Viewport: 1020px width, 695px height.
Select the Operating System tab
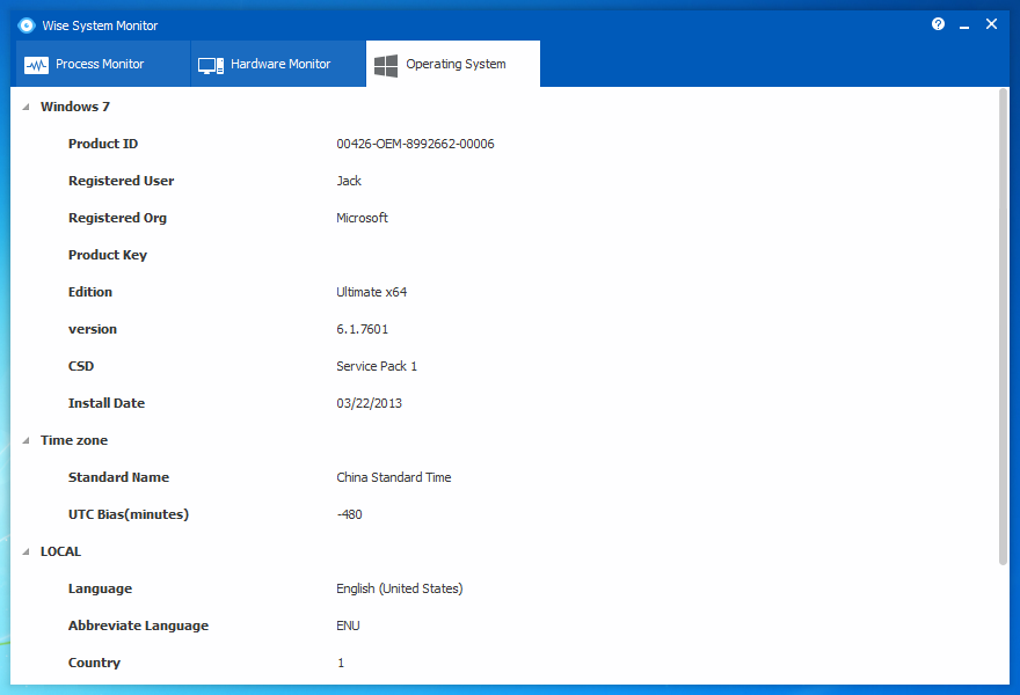tap(453, 64)
